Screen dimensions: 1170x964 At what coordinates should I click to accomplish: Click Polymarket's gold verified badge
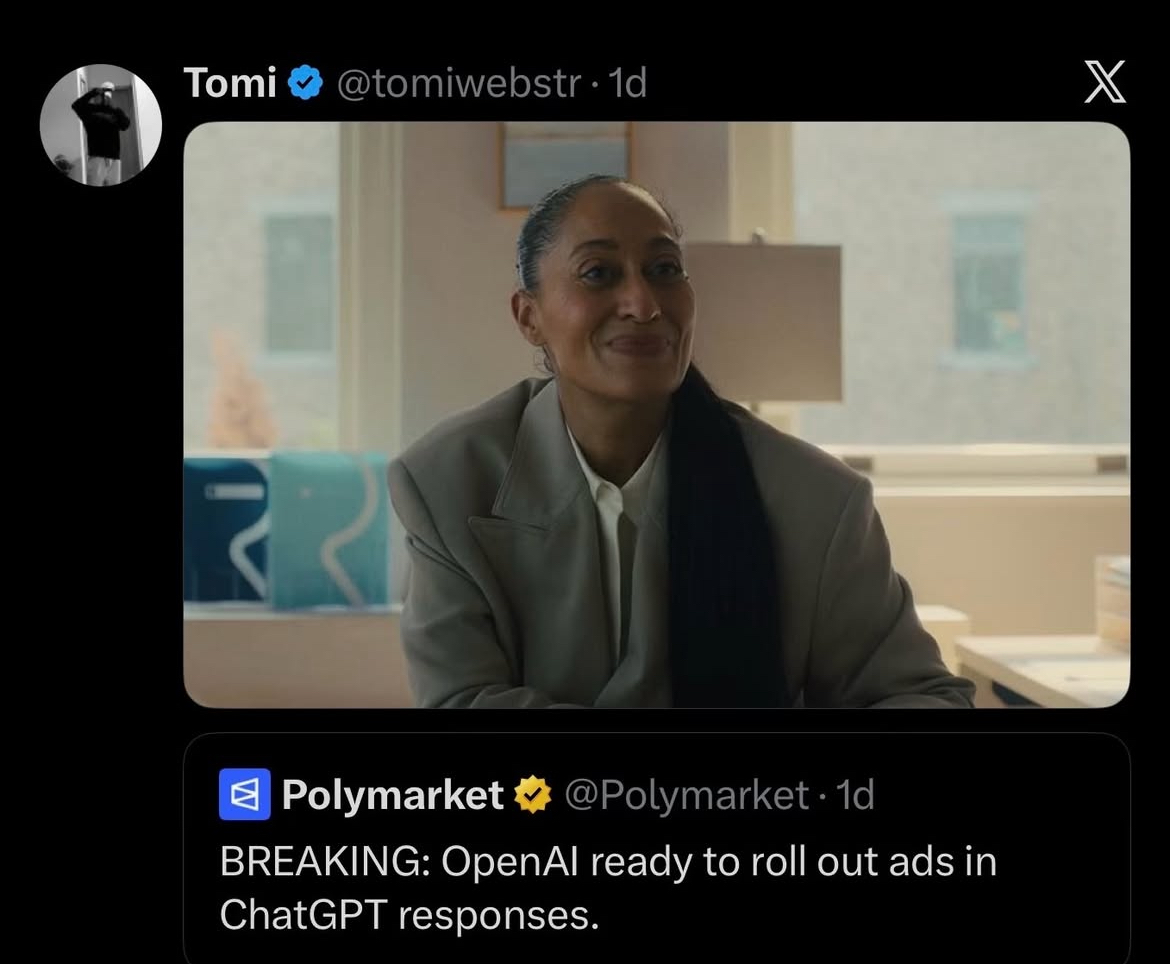(x=533, y=795)
